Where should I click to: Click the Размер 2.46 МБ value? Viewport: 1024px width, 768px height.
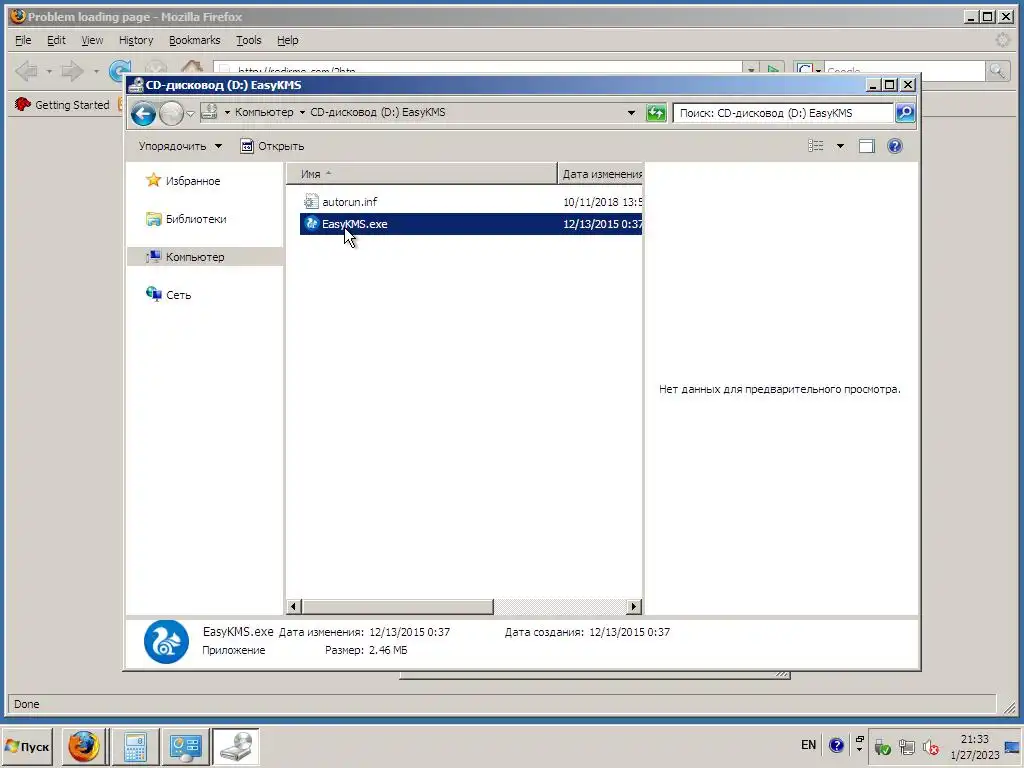pos(388,650)
